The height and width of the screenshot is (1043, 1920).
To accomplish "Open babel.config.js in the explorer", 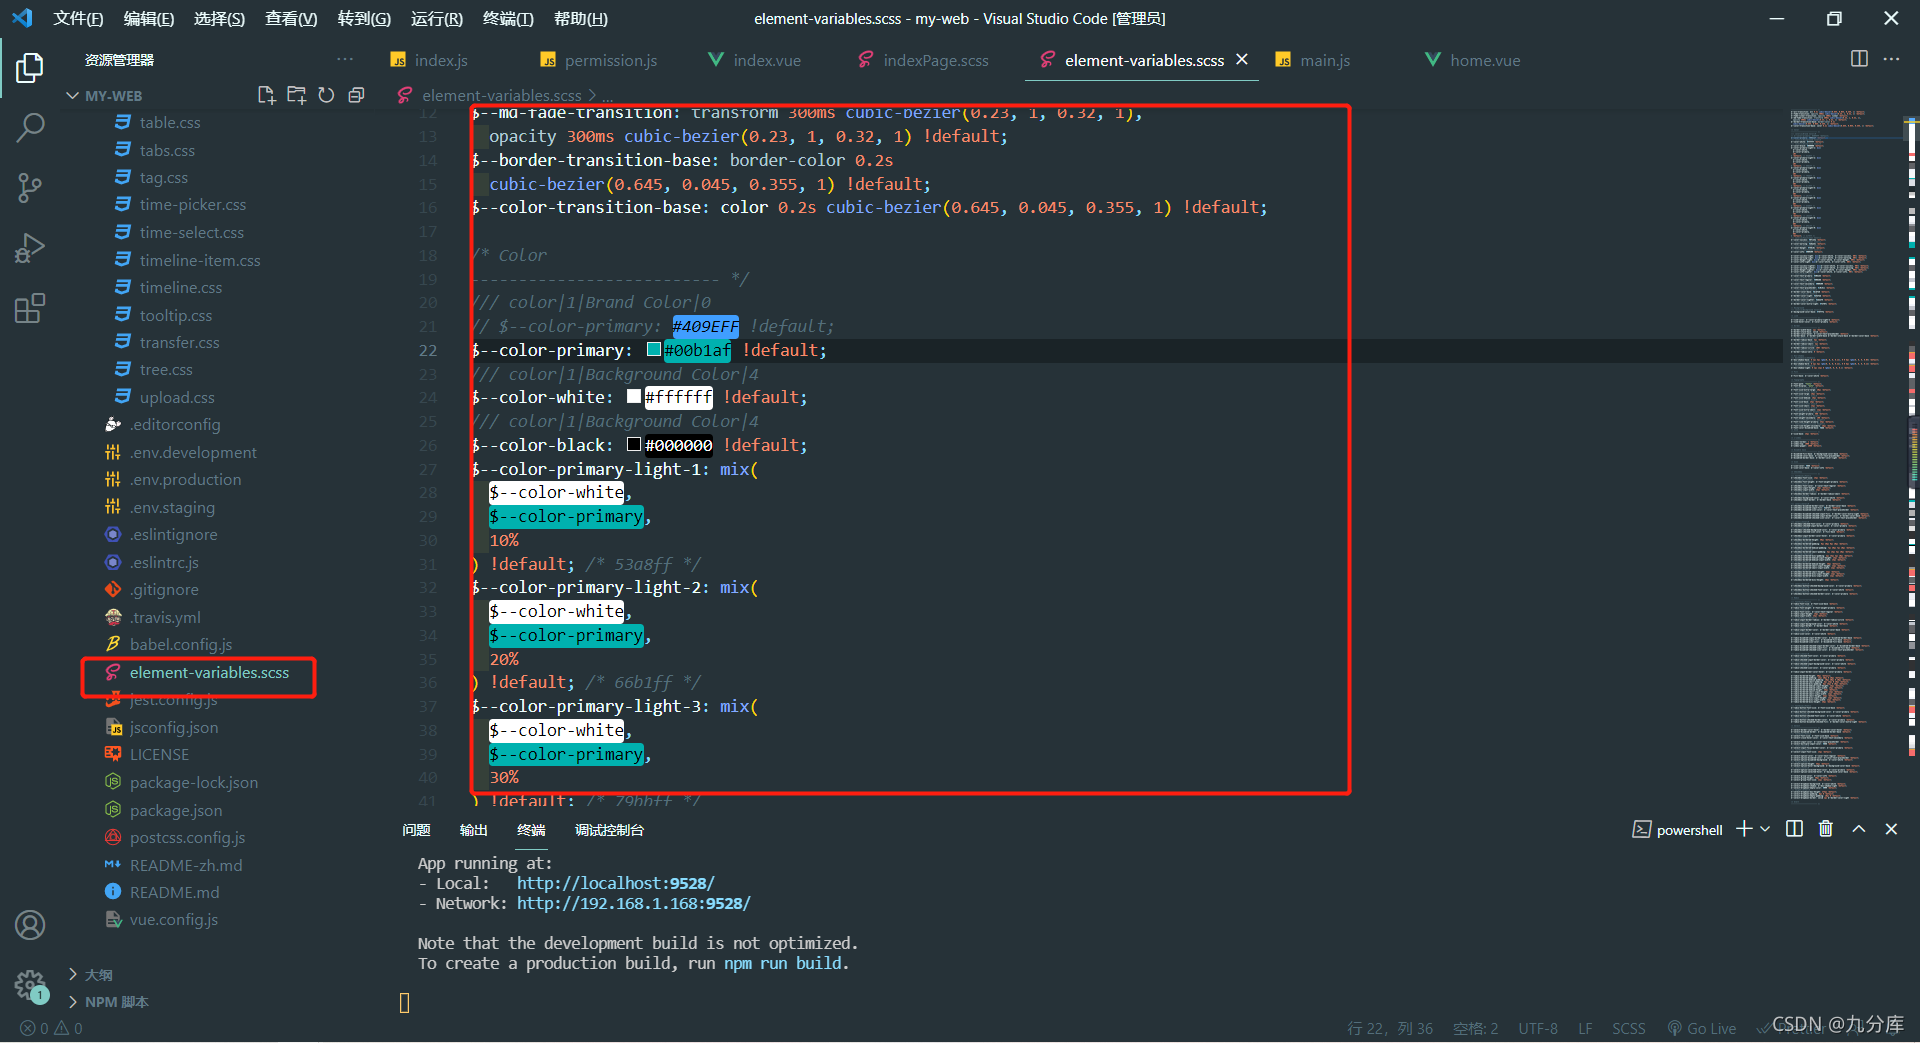I will (x=181, y=645).
